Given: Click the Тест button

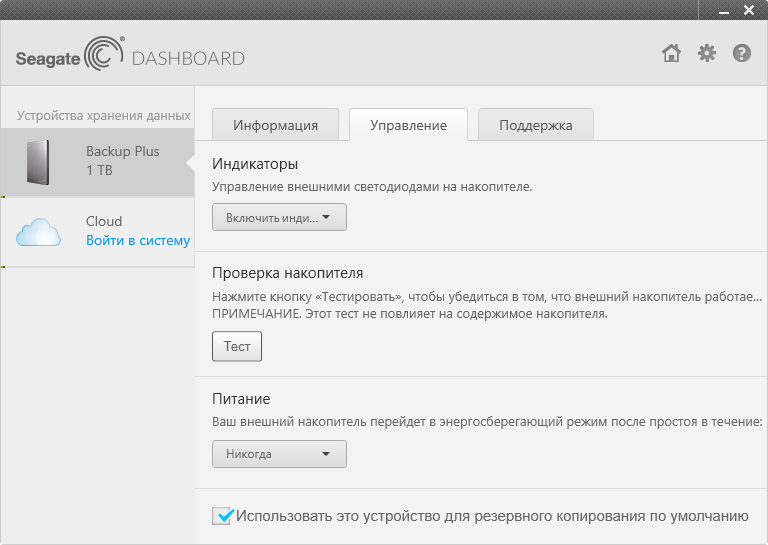Looking at the screenshot, I should (x=237, y=346).
